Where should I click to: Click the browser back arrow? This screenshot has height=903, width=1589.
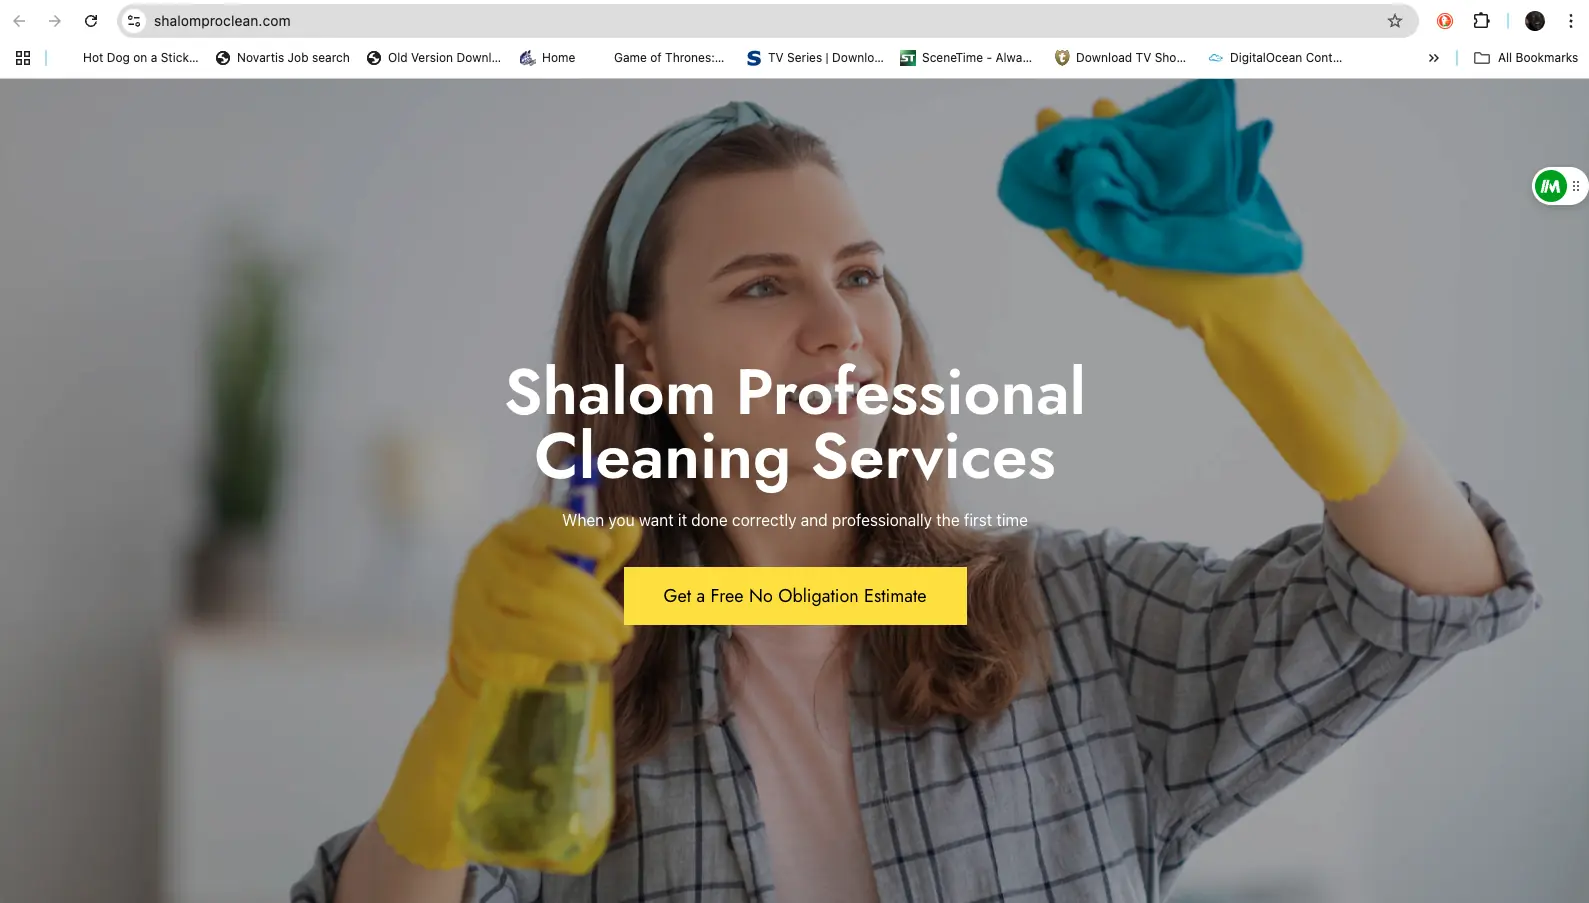[19, 21]
